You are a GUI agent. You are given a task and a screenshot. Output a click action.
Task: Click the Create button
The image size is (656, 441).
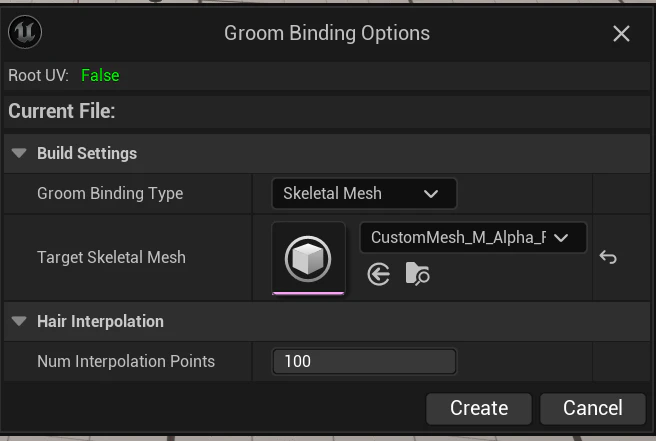[479, 408]
